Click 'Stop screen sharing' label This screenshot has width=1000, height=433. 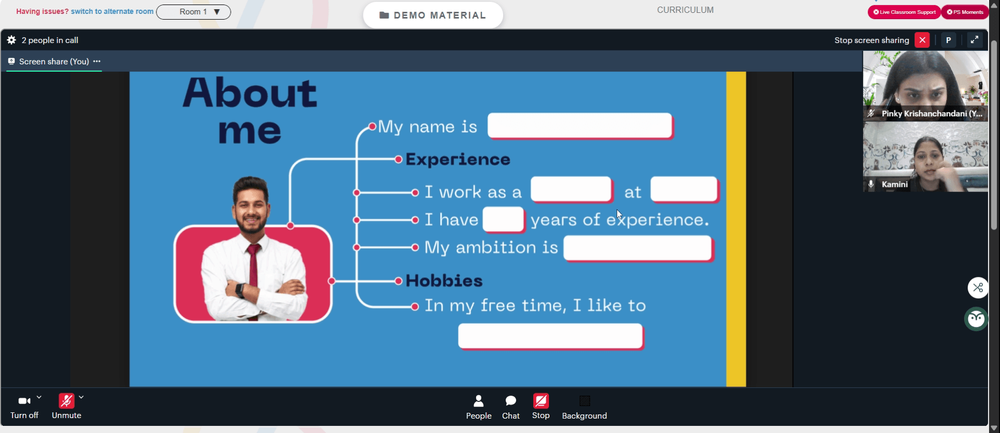(871, 40)
